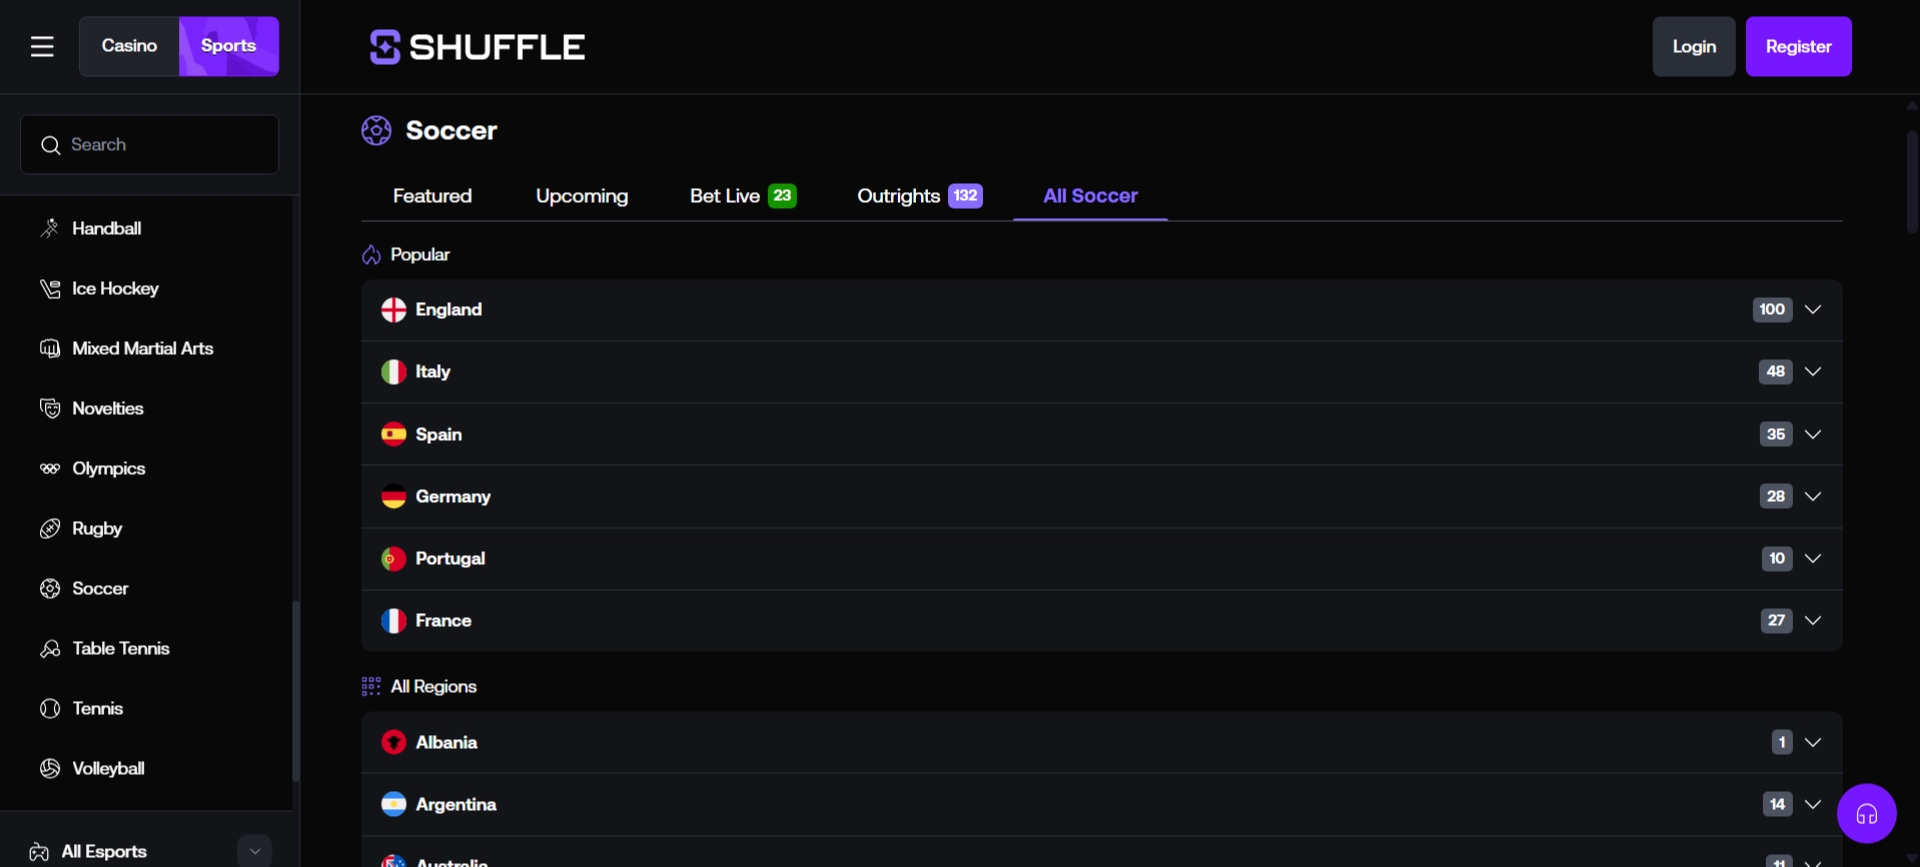Select the Rugby ball icon
The width and height of the screenshot is (1920, 867).
tap(50, 529)
